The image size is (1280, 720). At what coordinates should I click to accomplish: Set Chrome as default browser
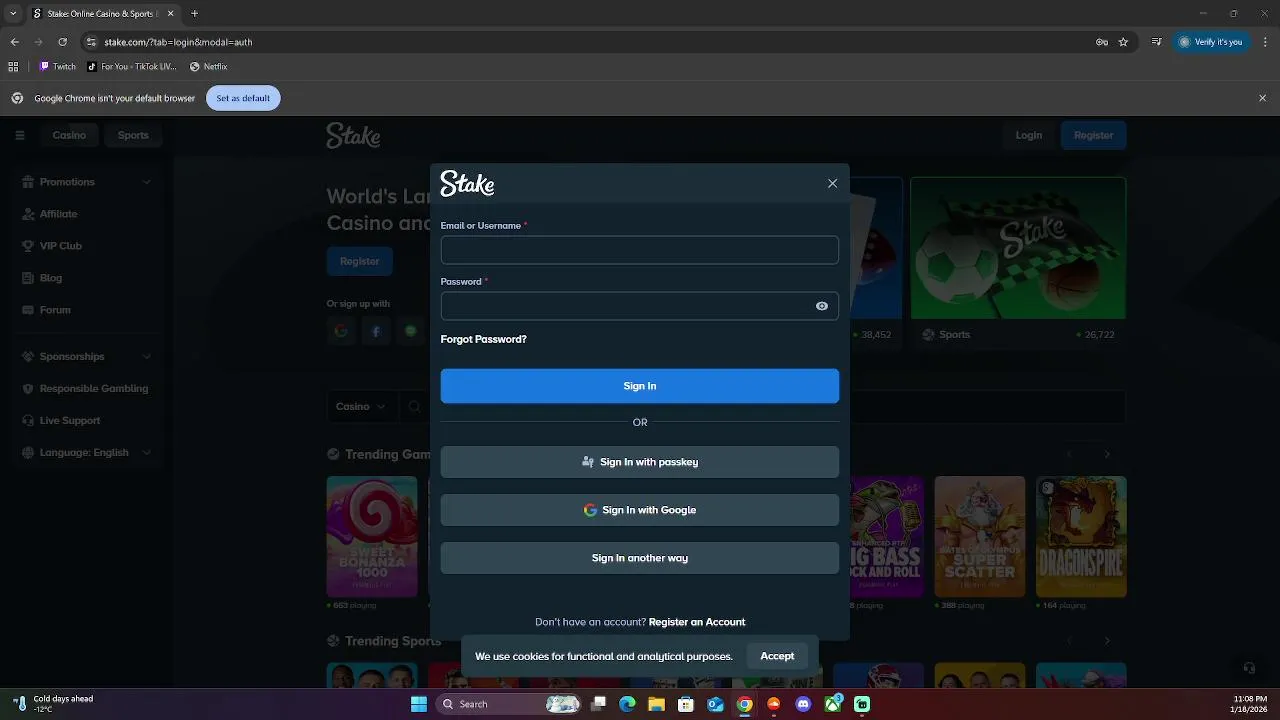click(243, 98)
